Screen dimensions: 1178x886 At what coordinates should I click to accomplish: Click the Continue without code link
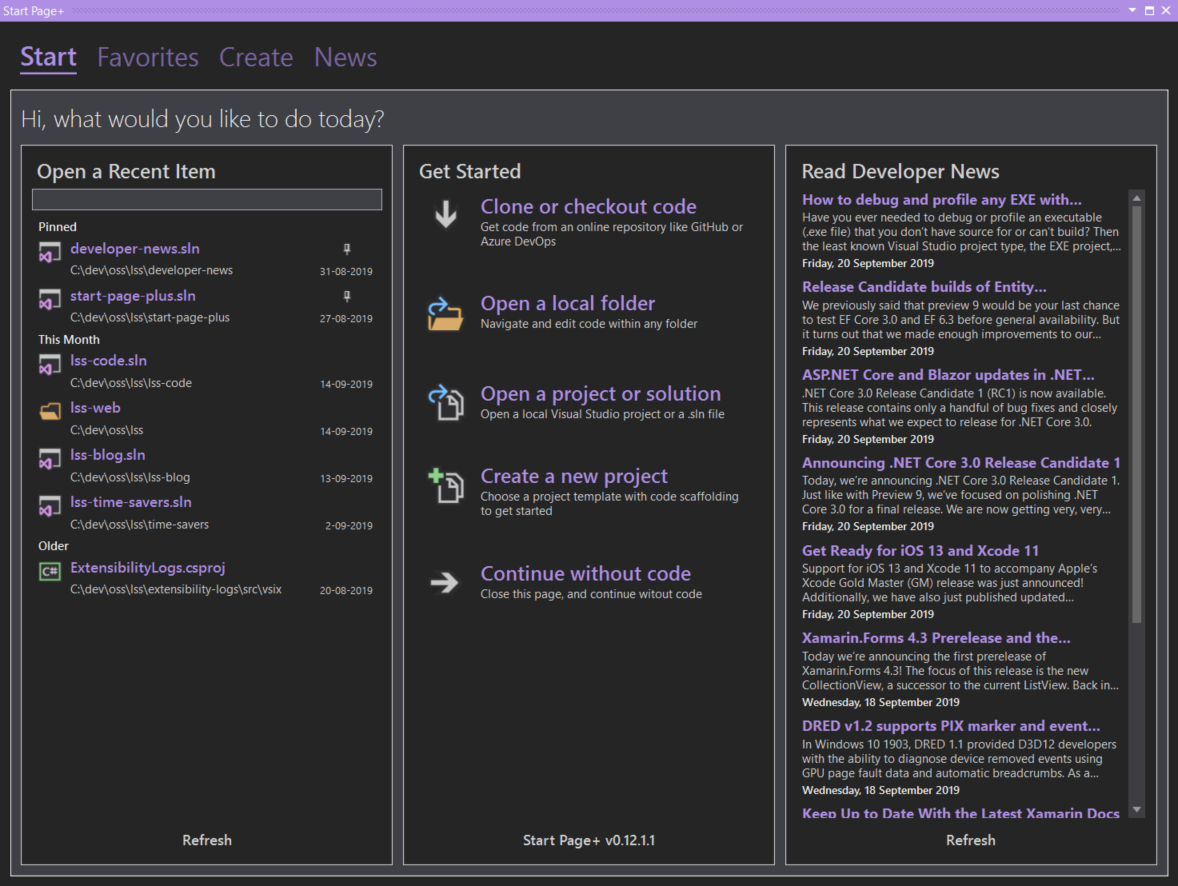(586, 573)
